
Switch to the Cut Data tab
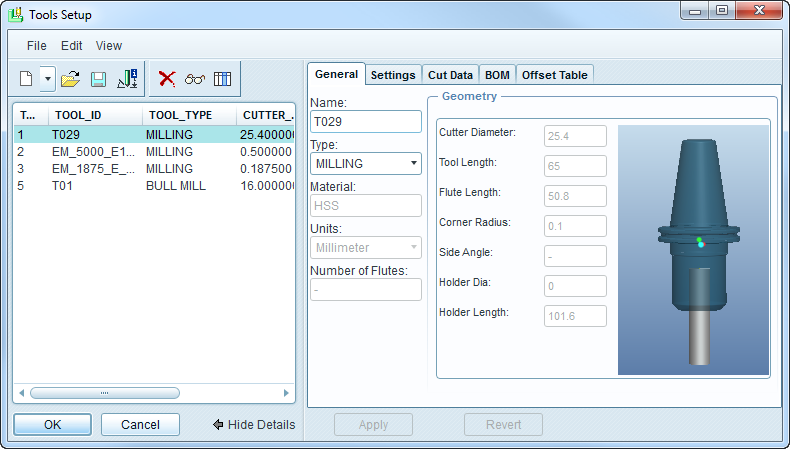coord(450,75)
